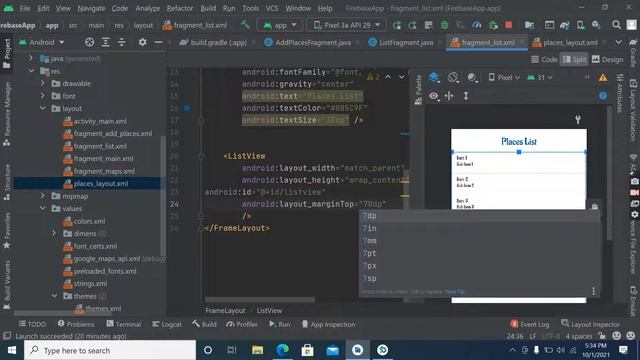
Task: Hide the Project tool window
Action: click(158, 42)
